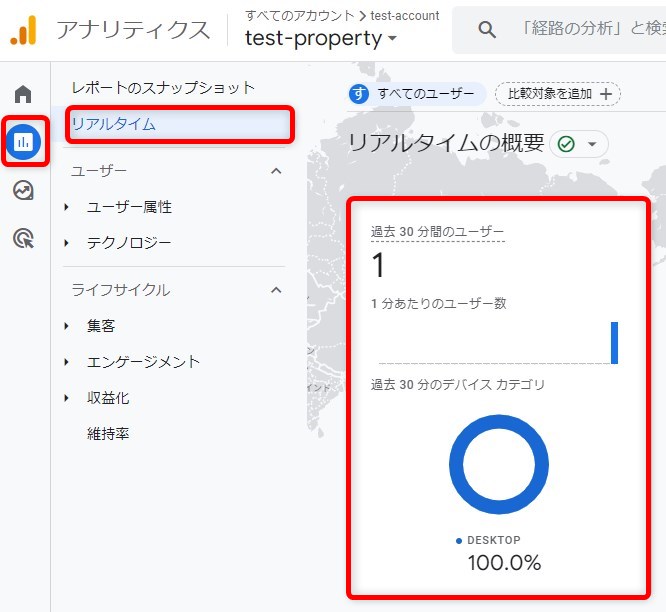Open the Reports bar chart icon

coord(23,143)
